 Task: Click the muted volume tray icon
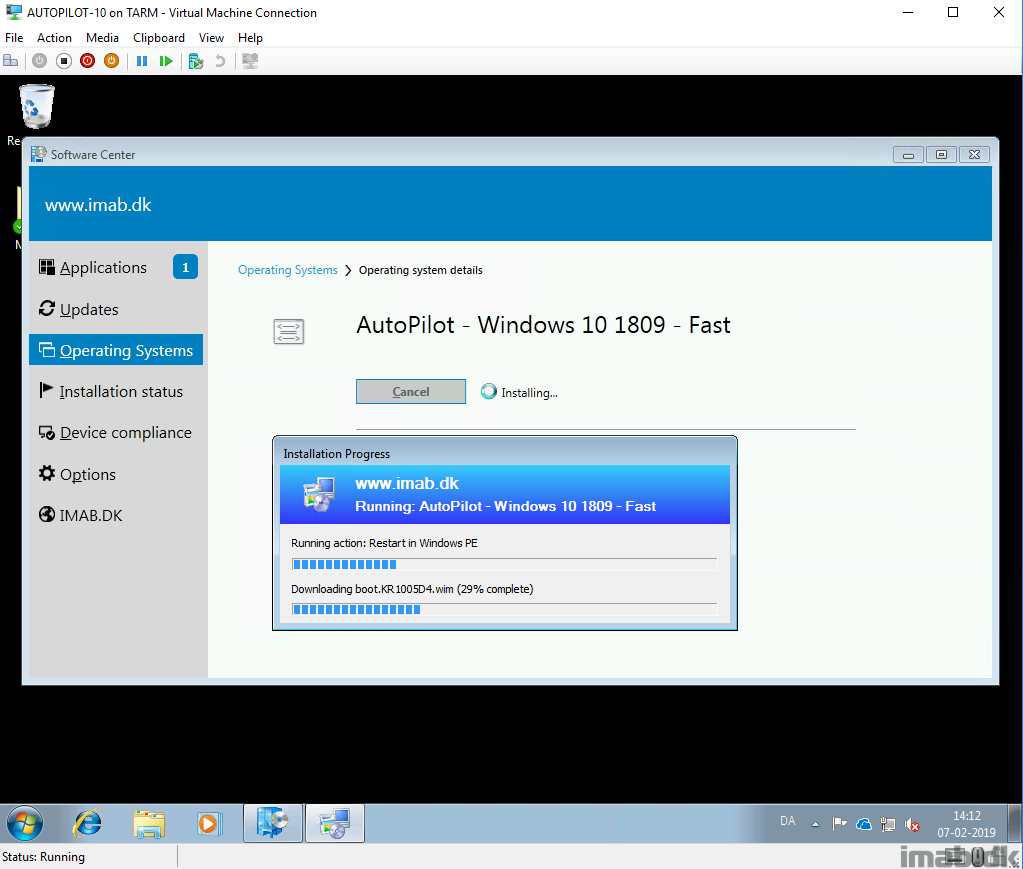click(912, 825)
